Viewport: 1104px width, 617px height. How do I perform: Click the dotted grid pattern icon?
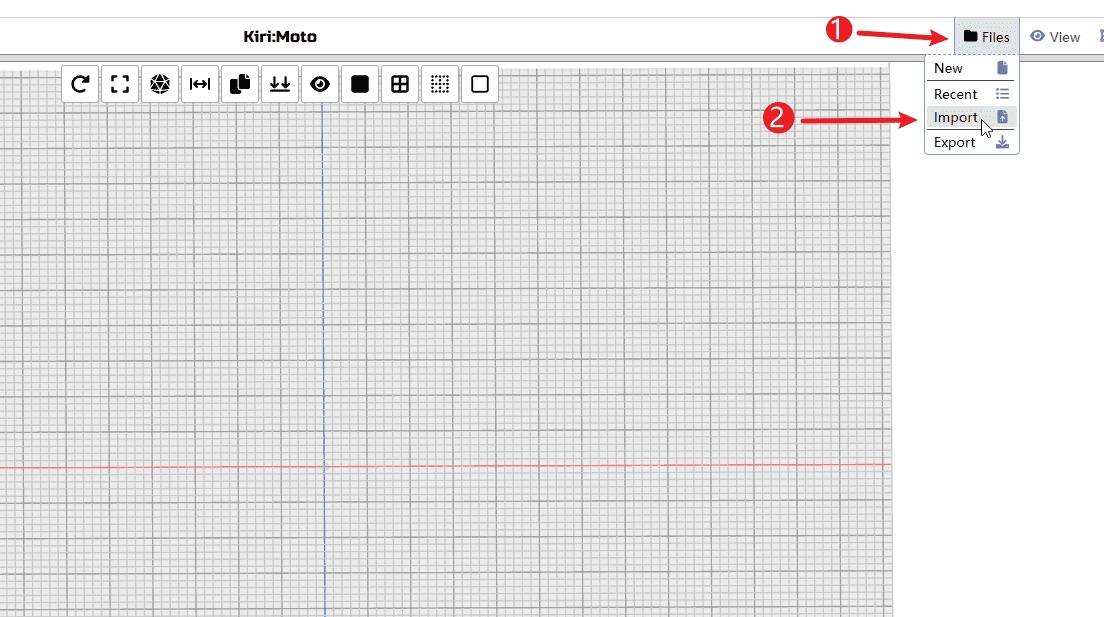(x=440, y=84)
